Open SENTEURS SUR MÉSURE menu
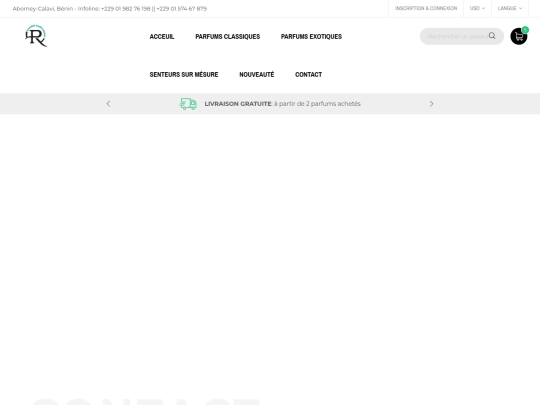The width and height of the screenshot is (540, 405). [184, 74]
